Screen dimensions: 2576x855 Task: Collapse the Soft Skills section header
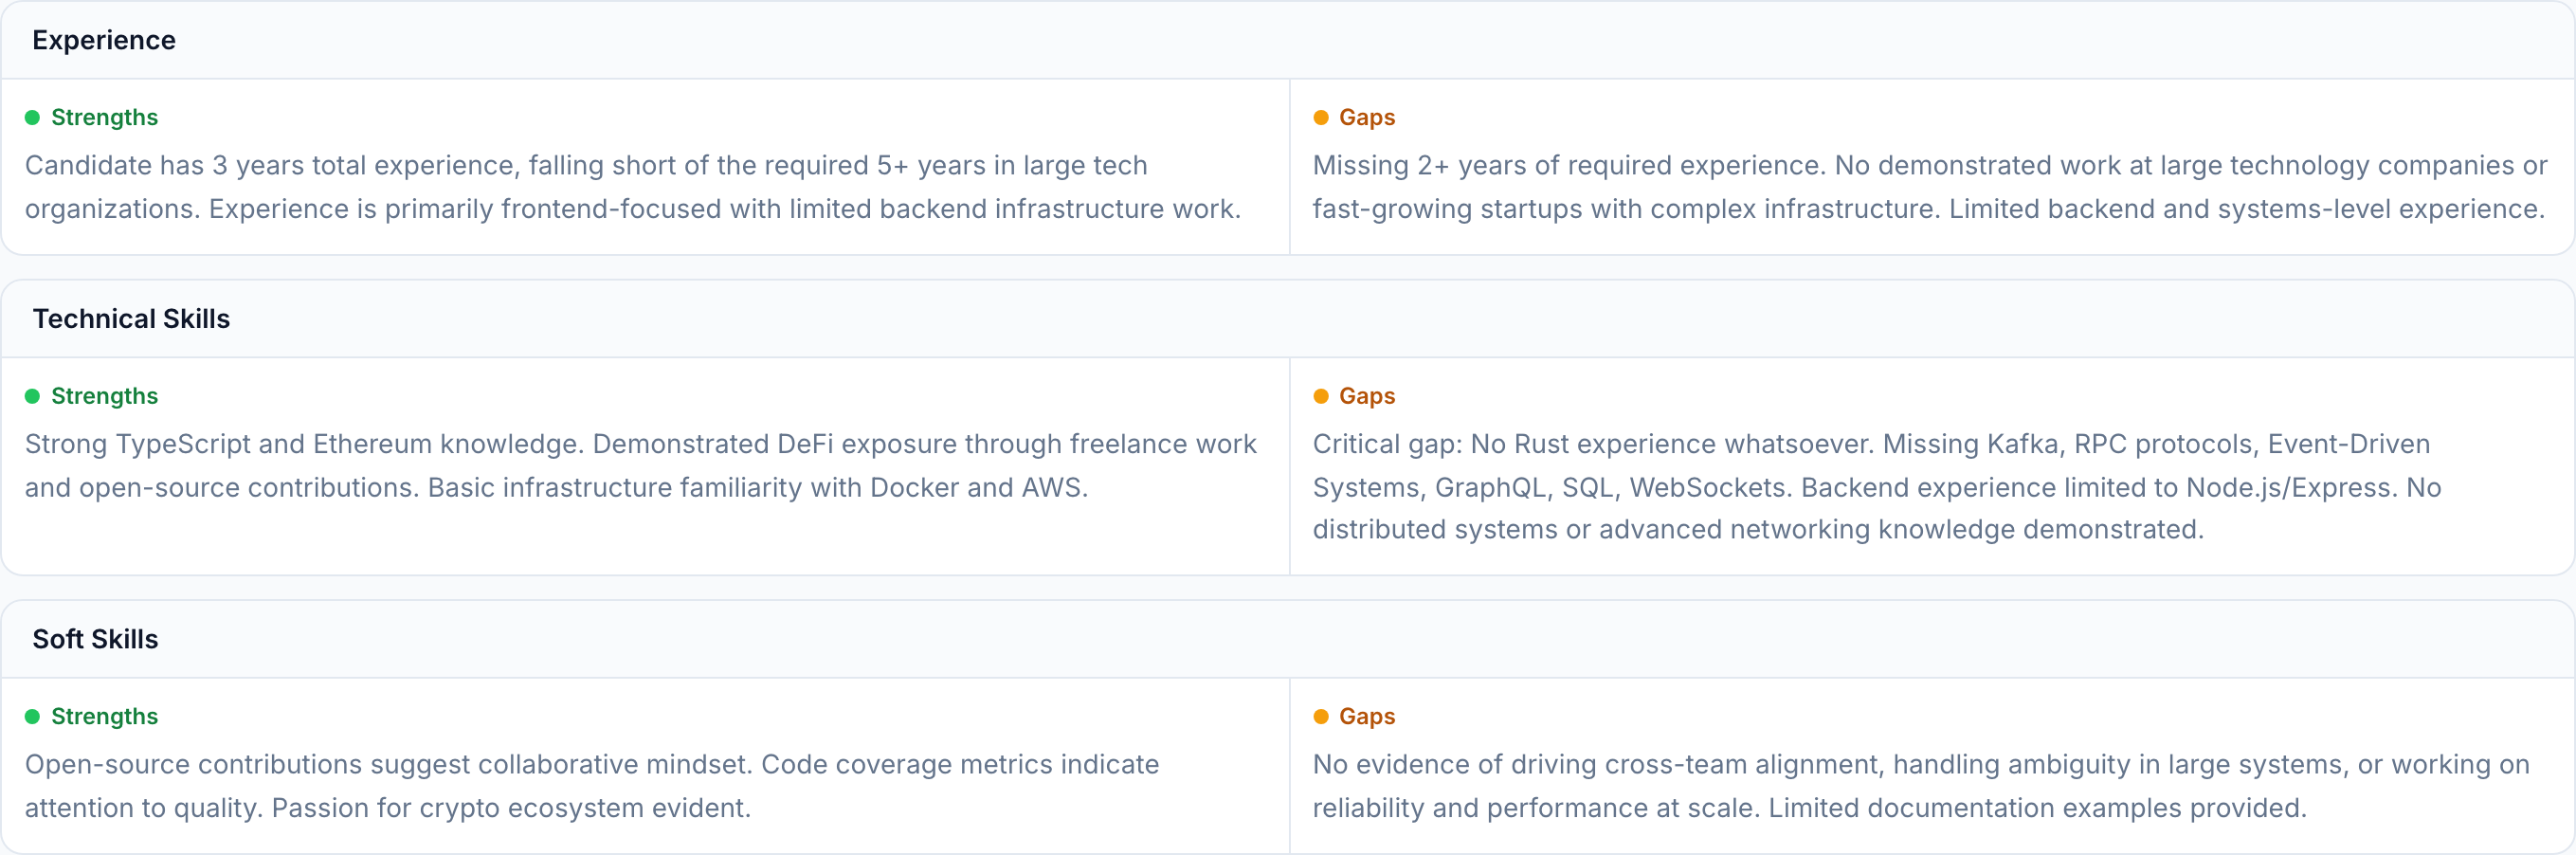click(95, 639)
